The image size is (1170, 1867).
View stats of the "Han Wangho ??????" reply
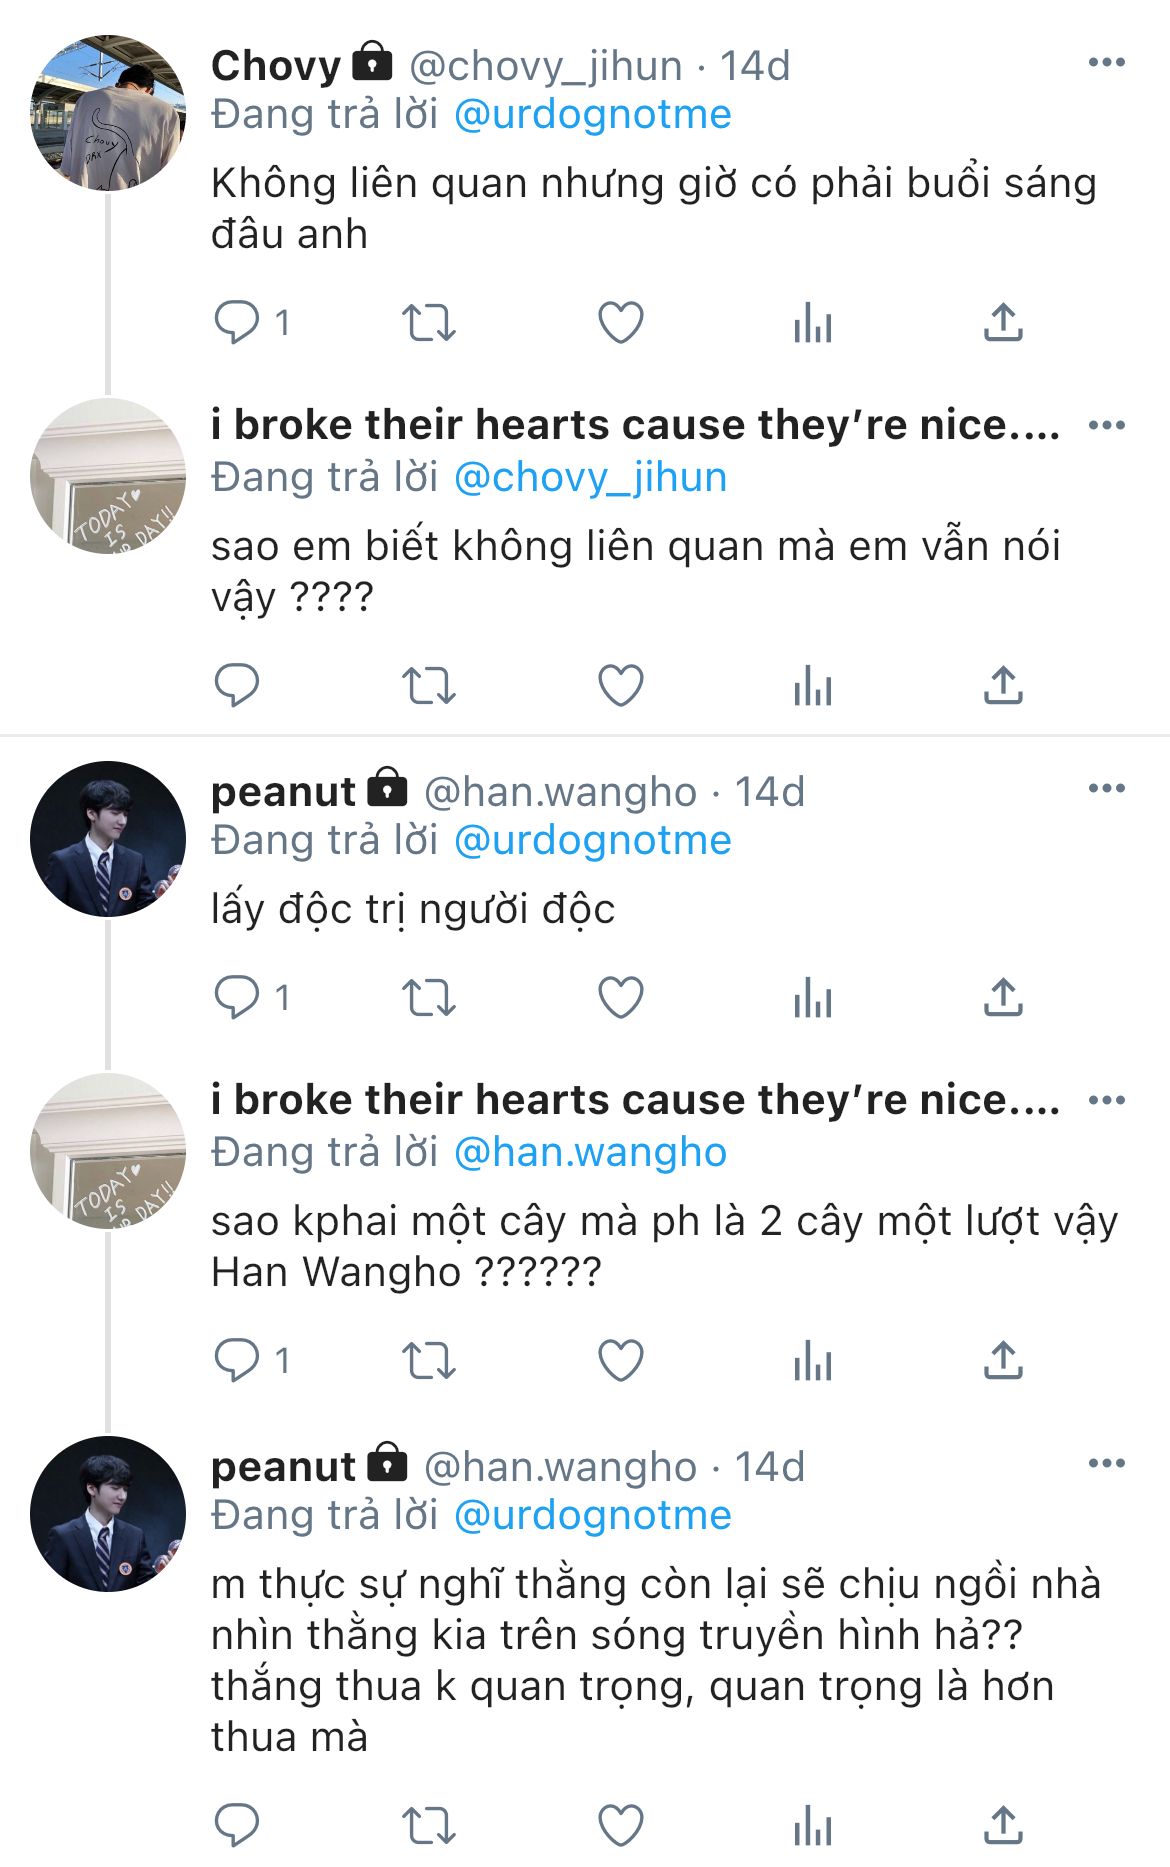click(812, 1361)
